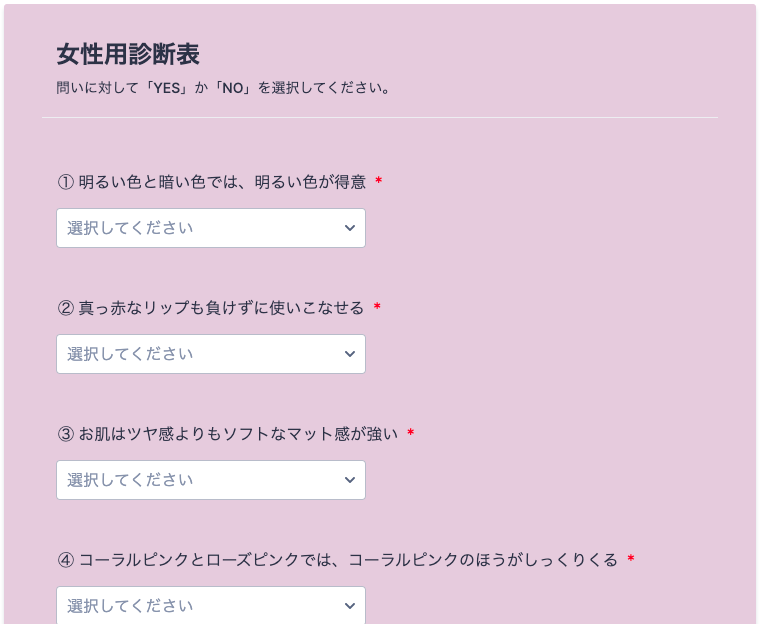The image size is (760, 624).
Task: Click the red required asterisk on question ③
Action: click(411, 433)
